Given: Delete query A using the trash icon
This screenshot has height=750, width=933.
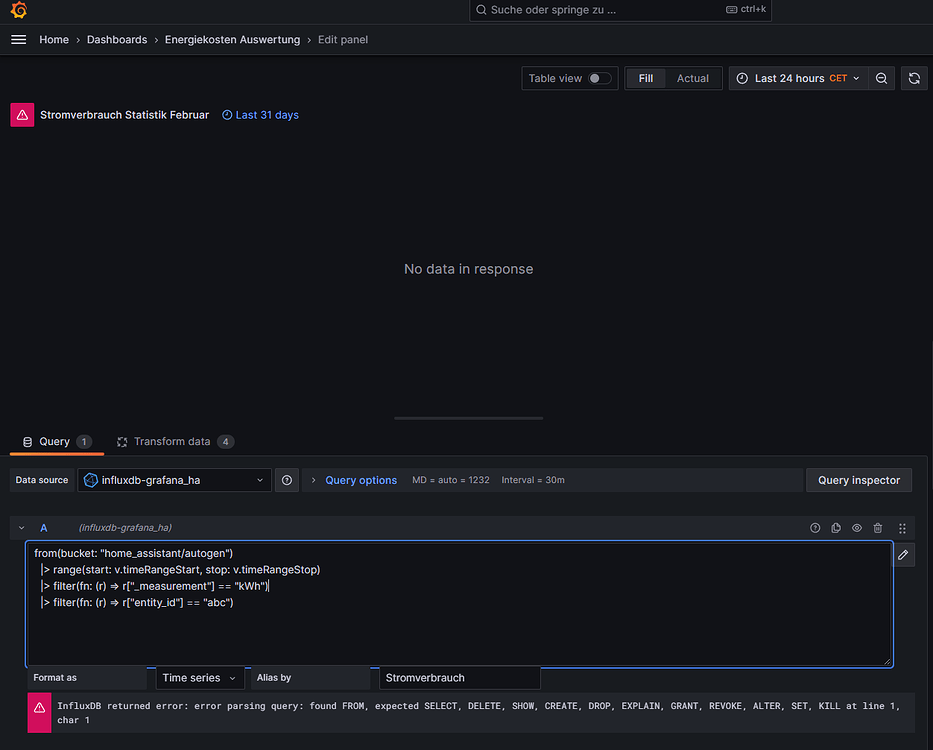Looking at the screenshot, I should (x=877, y=528).
